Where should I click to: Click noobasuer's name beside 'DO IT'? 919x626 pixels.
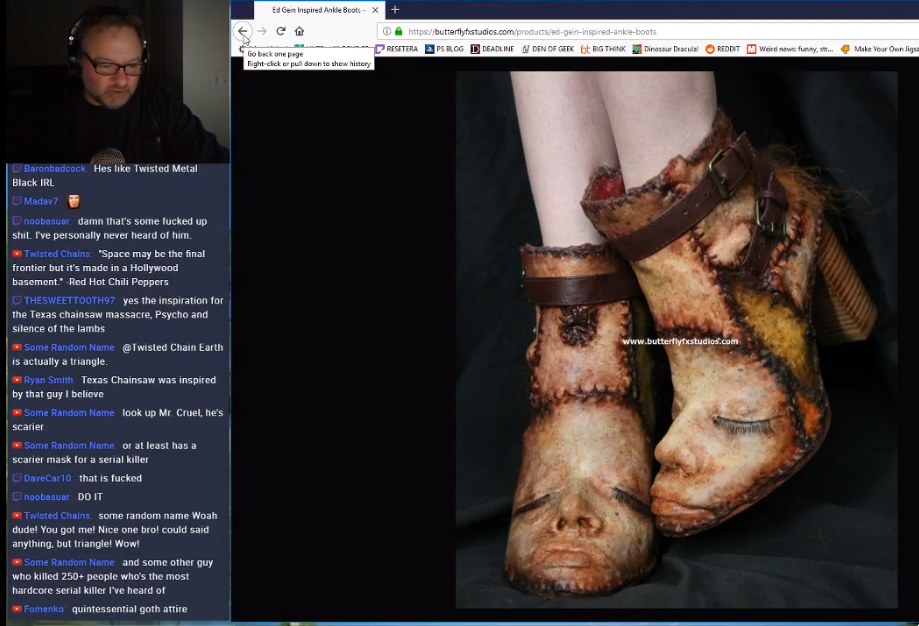click(x=47, y=497)
